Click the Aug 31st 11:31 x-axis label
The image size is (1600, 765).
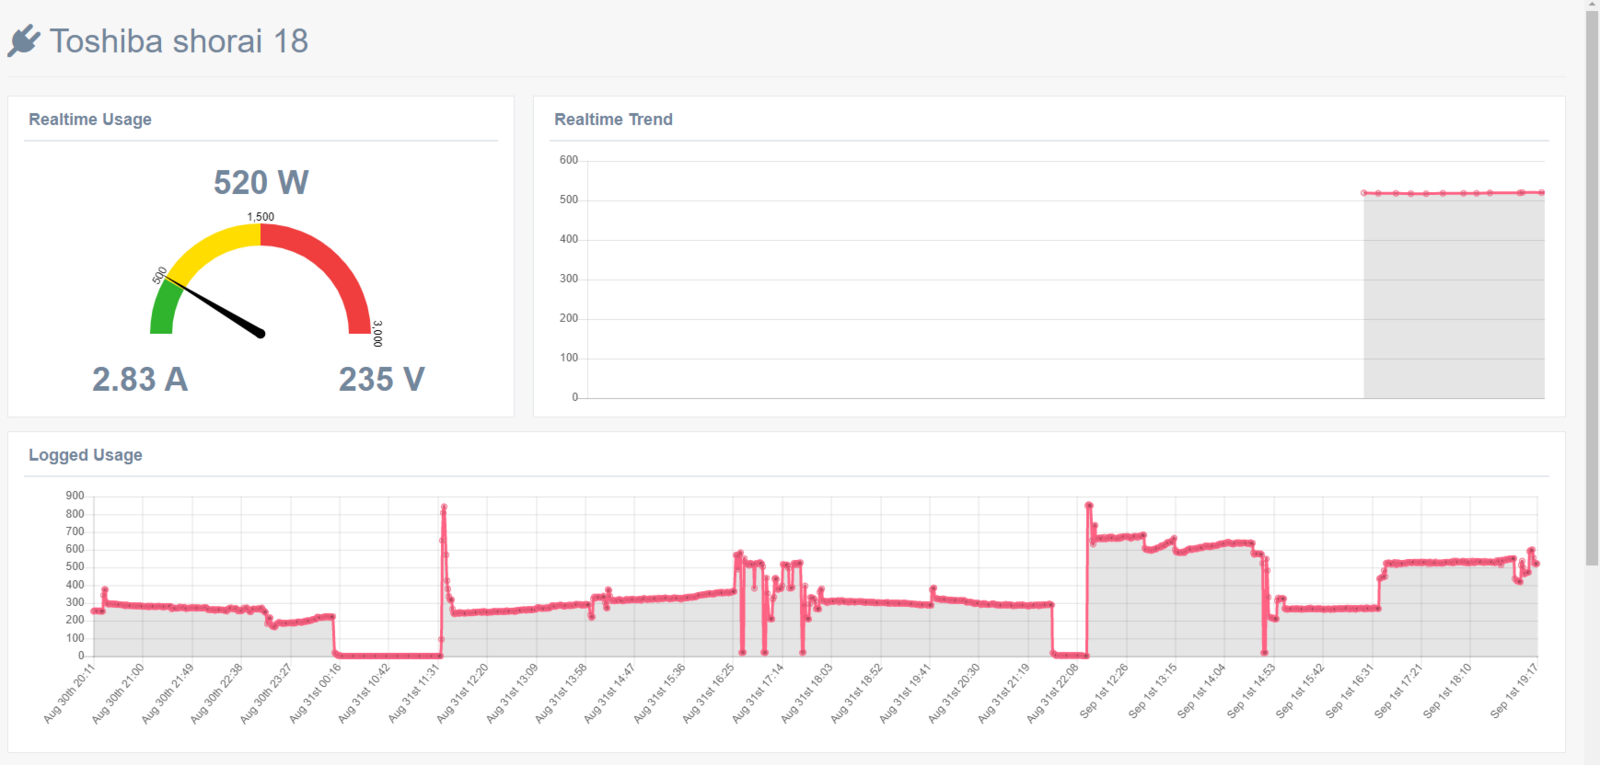pyautogui.click(x=415, y=693)
